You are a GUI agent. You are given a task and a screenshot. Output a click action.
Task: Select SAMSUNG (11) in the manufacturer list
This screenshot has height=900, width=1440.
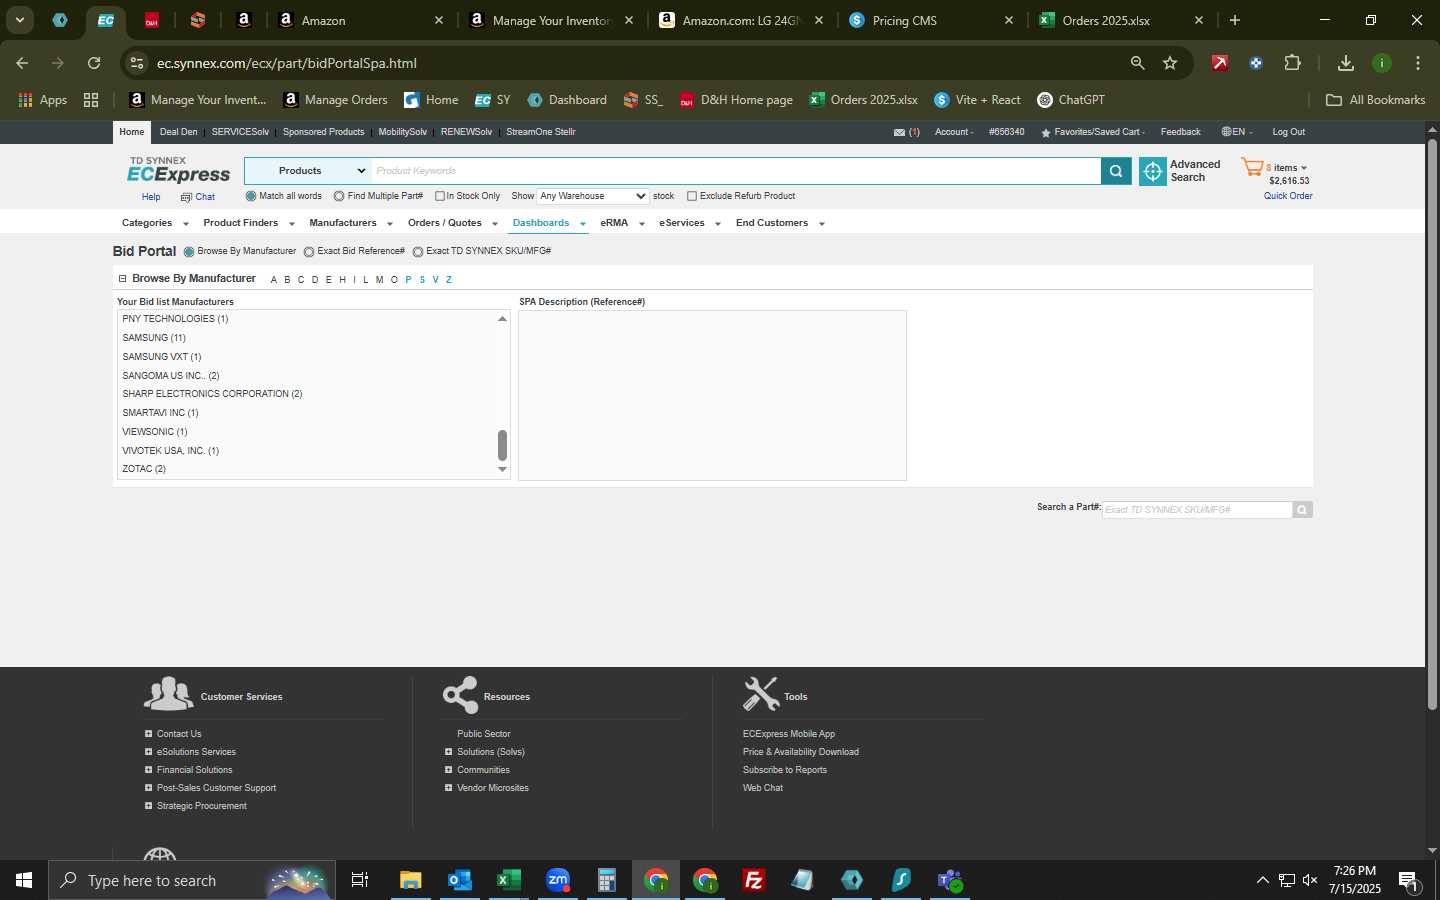153,338
